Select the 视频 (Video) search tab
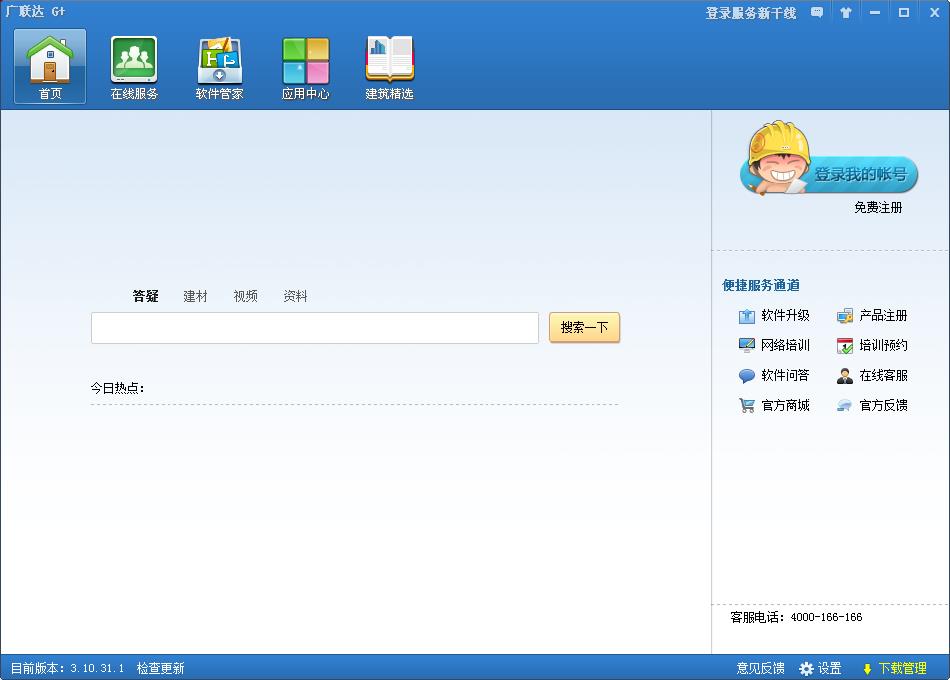Image resolution: width=950 pixels, height=680 pixels. [x=245, y=296]
